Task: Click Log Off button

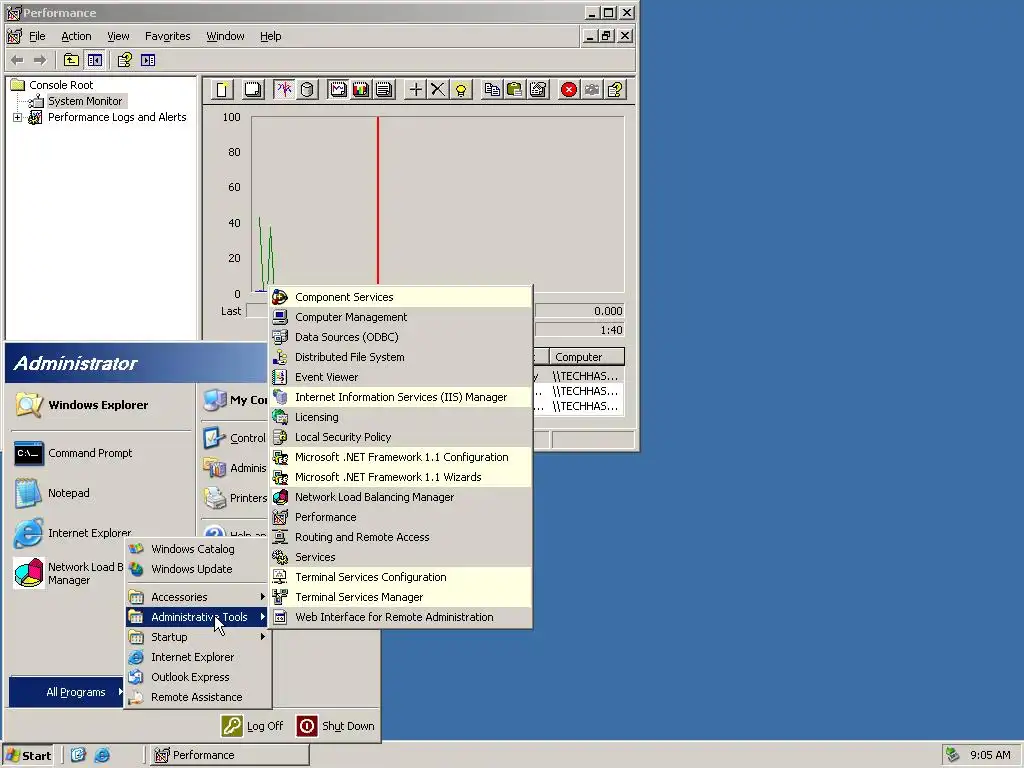Action: point(253,726)
